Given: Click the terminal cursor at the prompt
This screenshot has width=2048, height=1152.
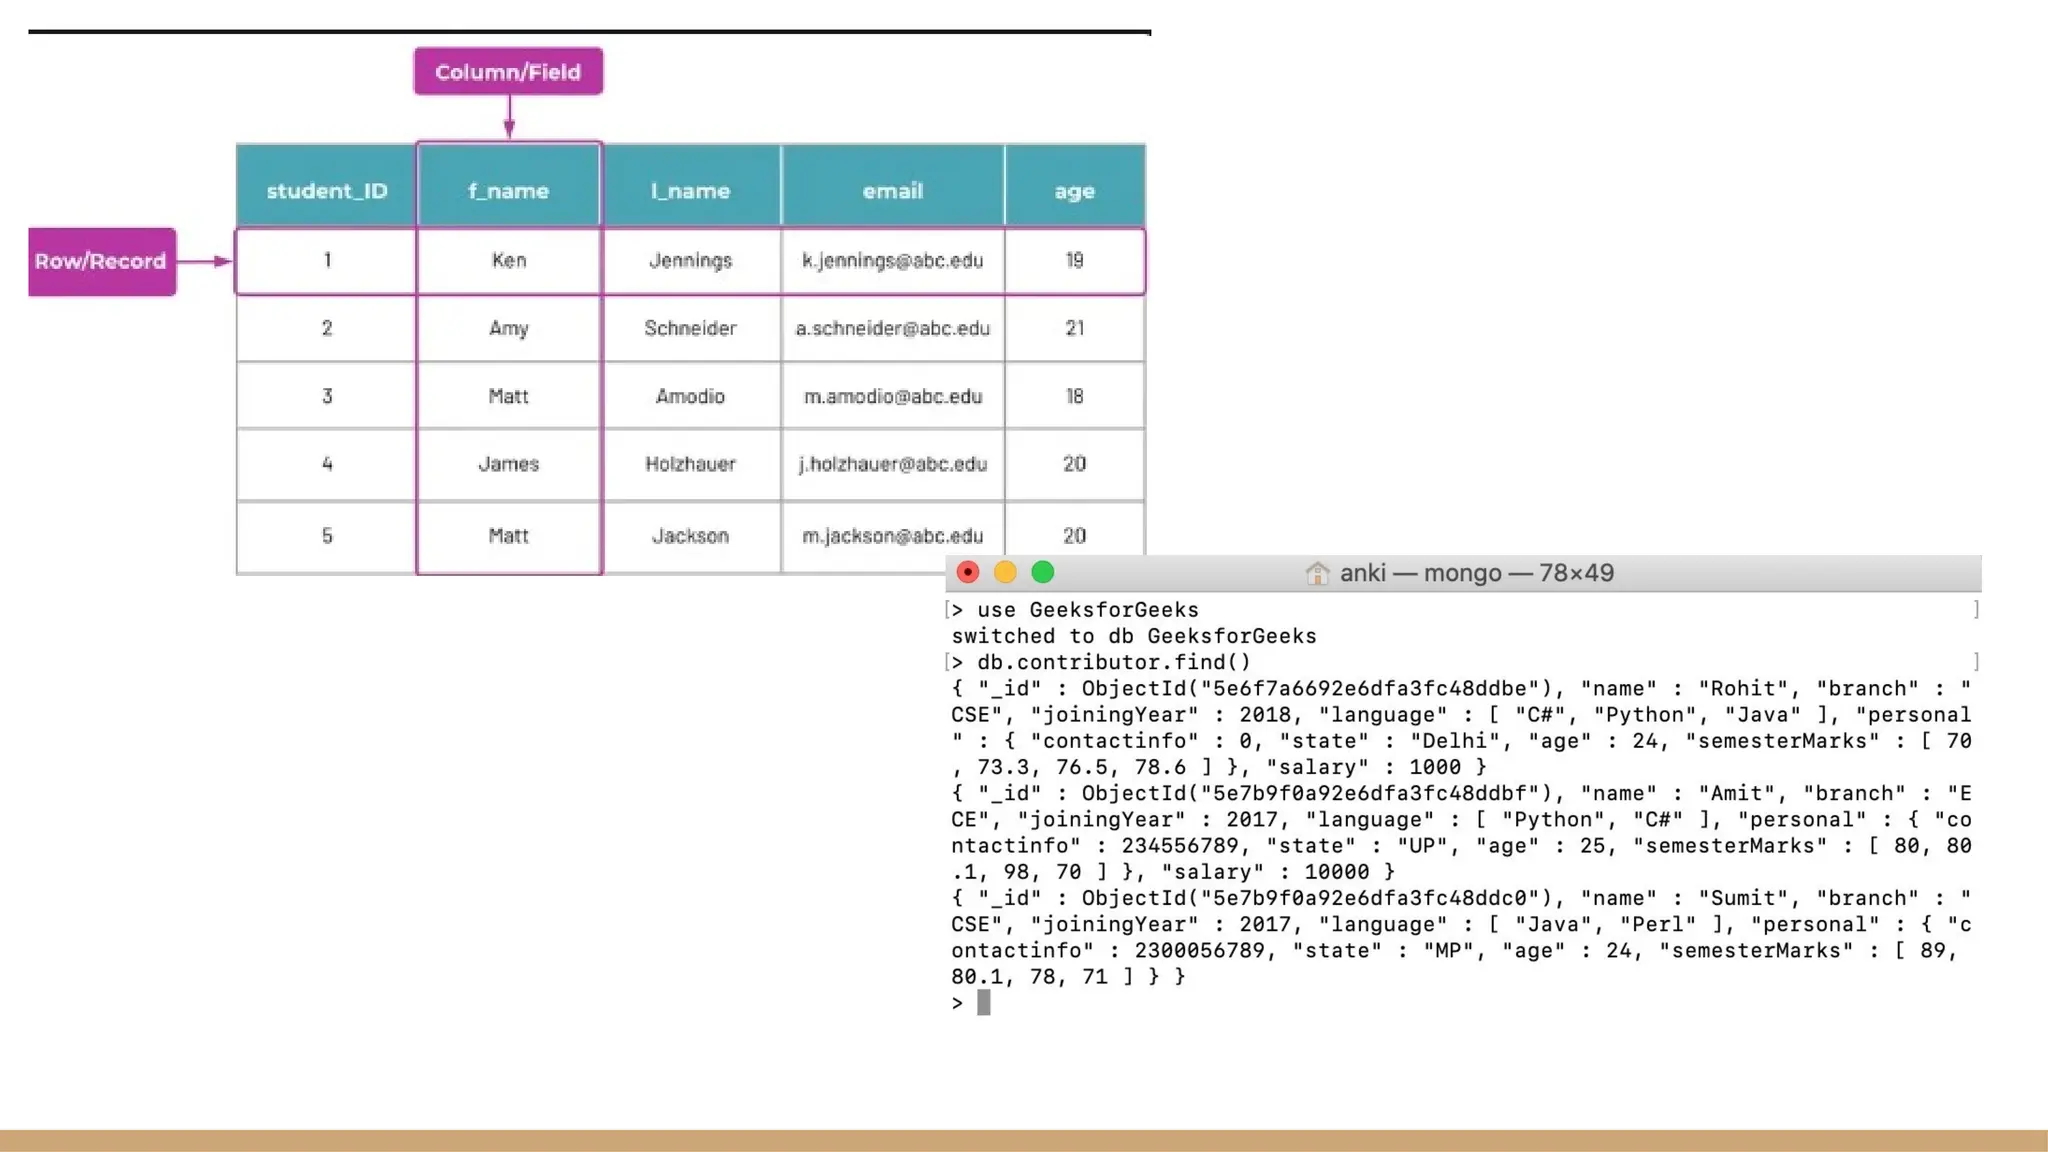Looking at the screenshot, I should pos(984,1003).
